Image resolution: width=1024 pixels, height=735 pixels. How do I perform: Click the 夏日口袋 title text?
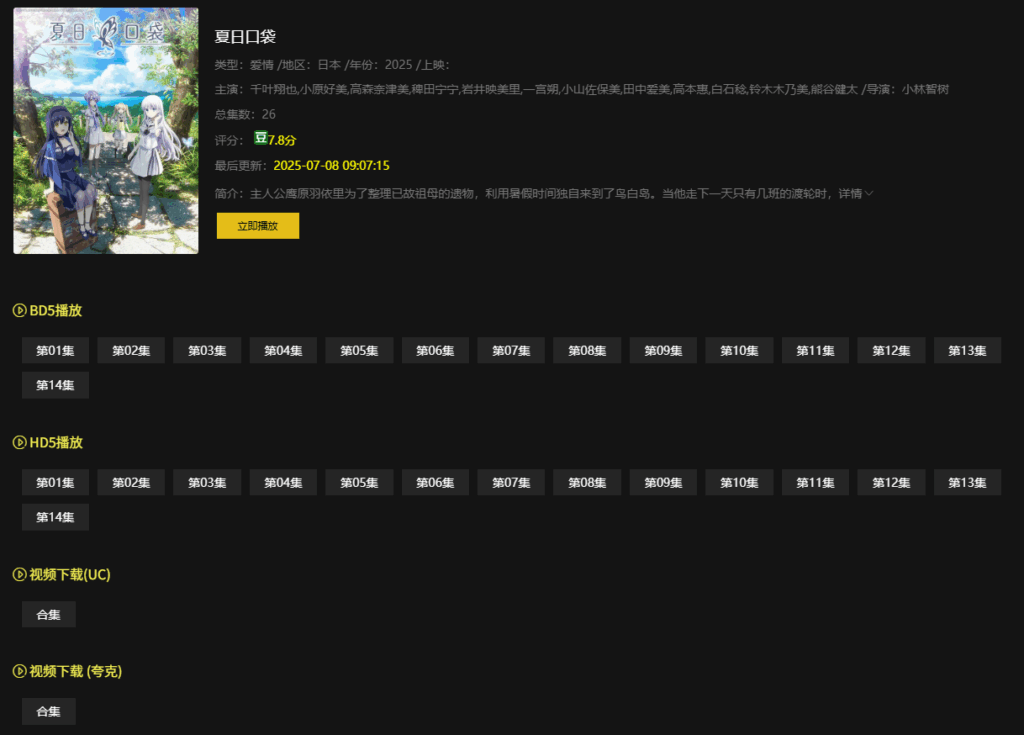coord(246,37)
